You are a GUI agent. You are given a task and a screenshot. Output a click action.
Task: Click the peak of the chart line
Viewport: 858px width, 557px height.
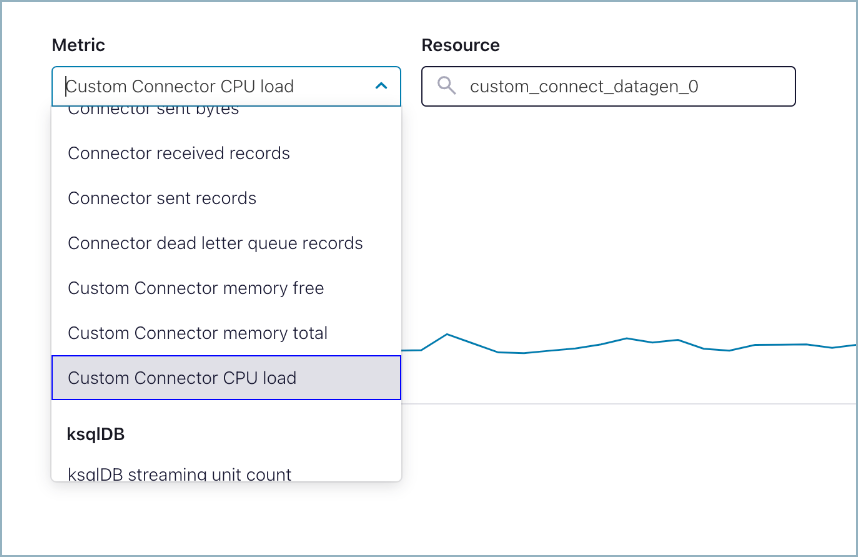point(447,334)
